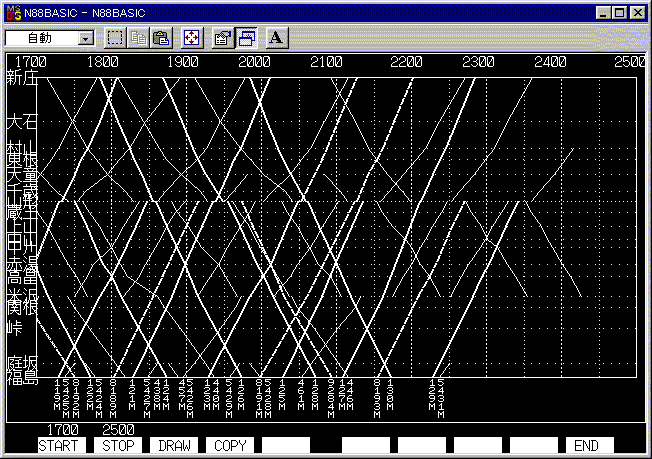Screen dimensions: 652x459
Task: Click the 福島 station label
Action: 22,378
